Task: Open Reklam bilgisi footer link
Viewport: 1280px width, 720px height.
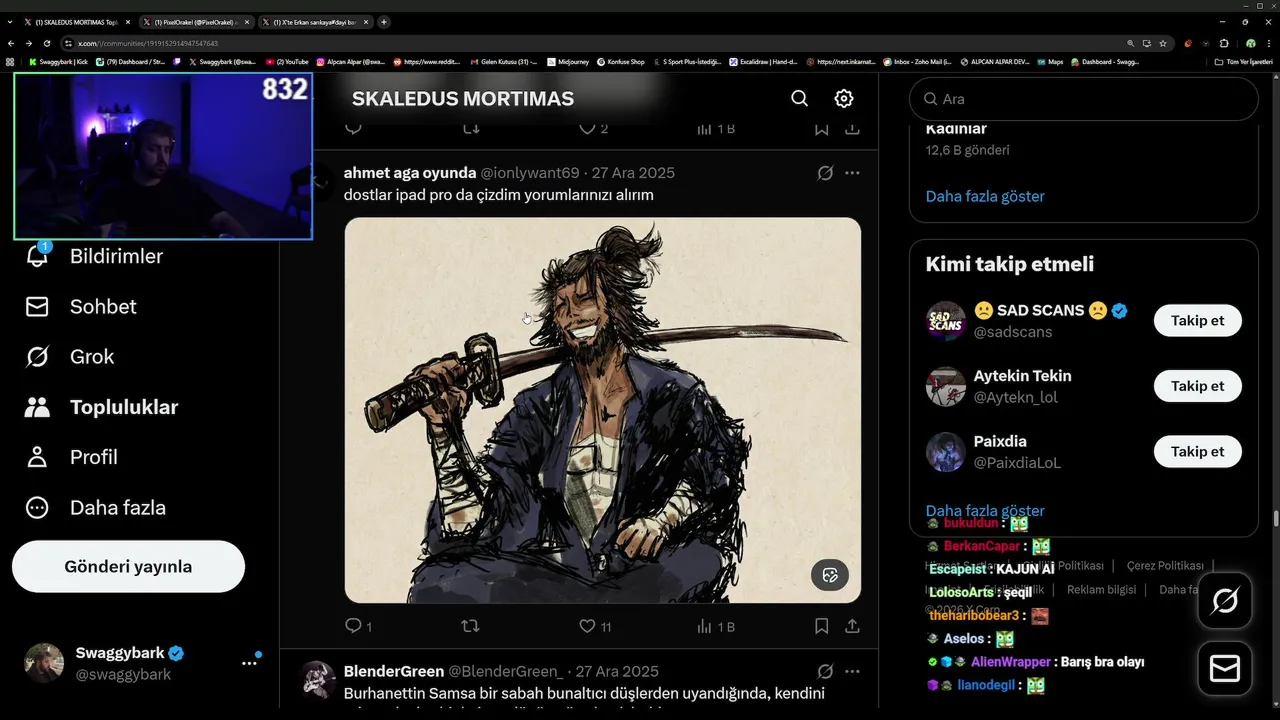Action: pos(1101,590)
